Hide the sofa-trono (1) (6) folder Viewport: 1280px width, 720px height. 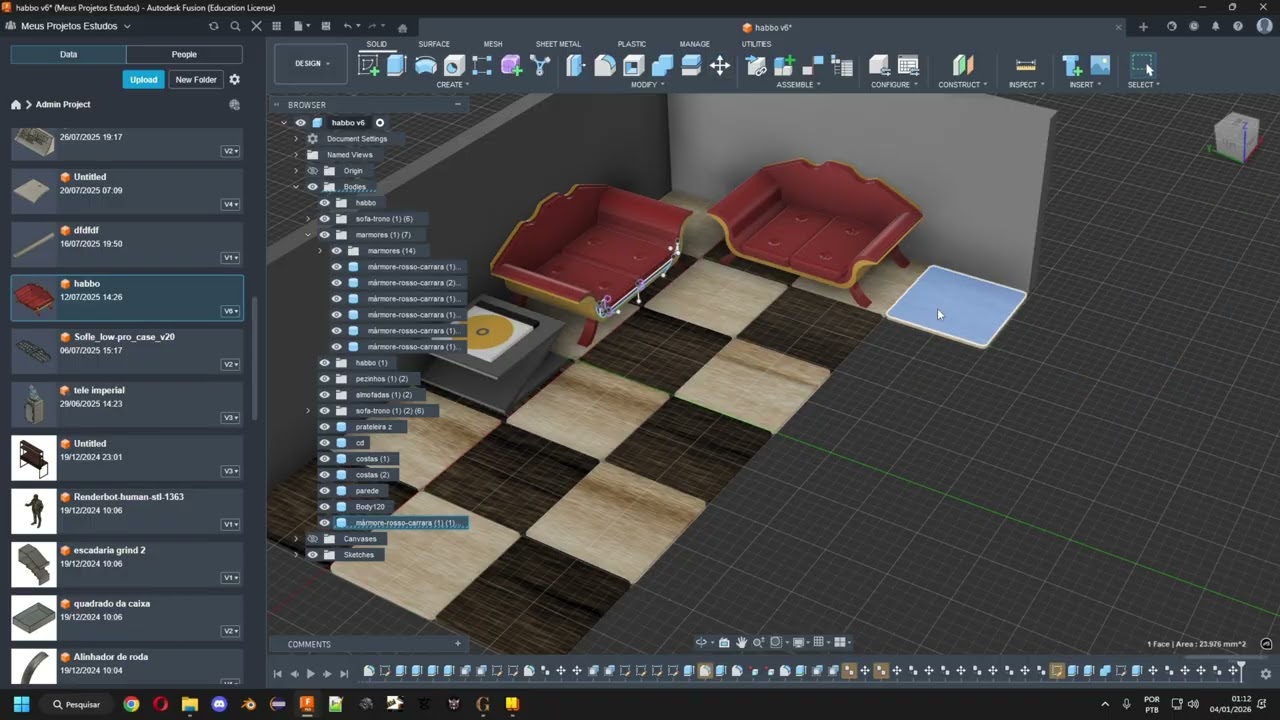(324, 219)
